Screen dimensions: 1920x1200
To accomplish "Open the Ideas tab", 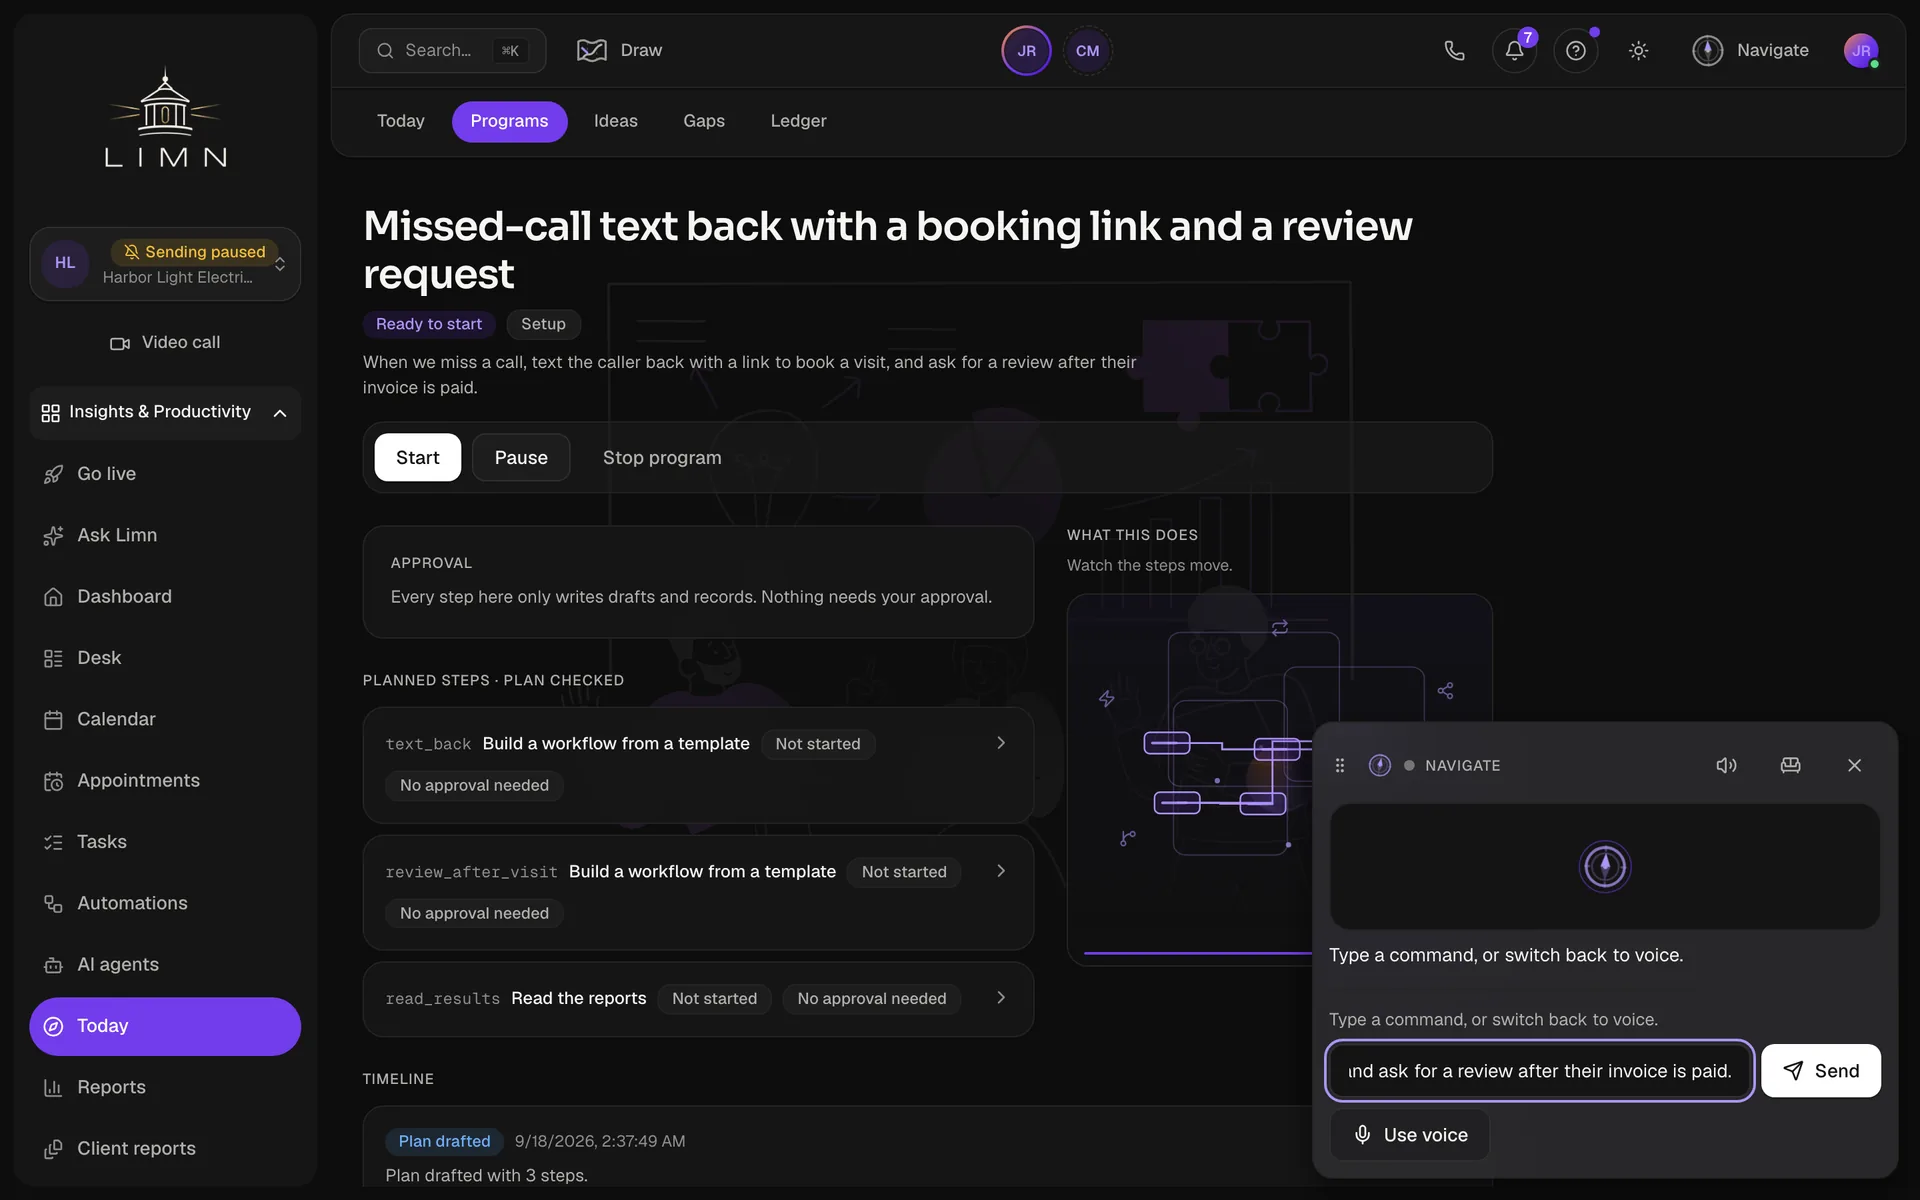I will tap(615, 121).
